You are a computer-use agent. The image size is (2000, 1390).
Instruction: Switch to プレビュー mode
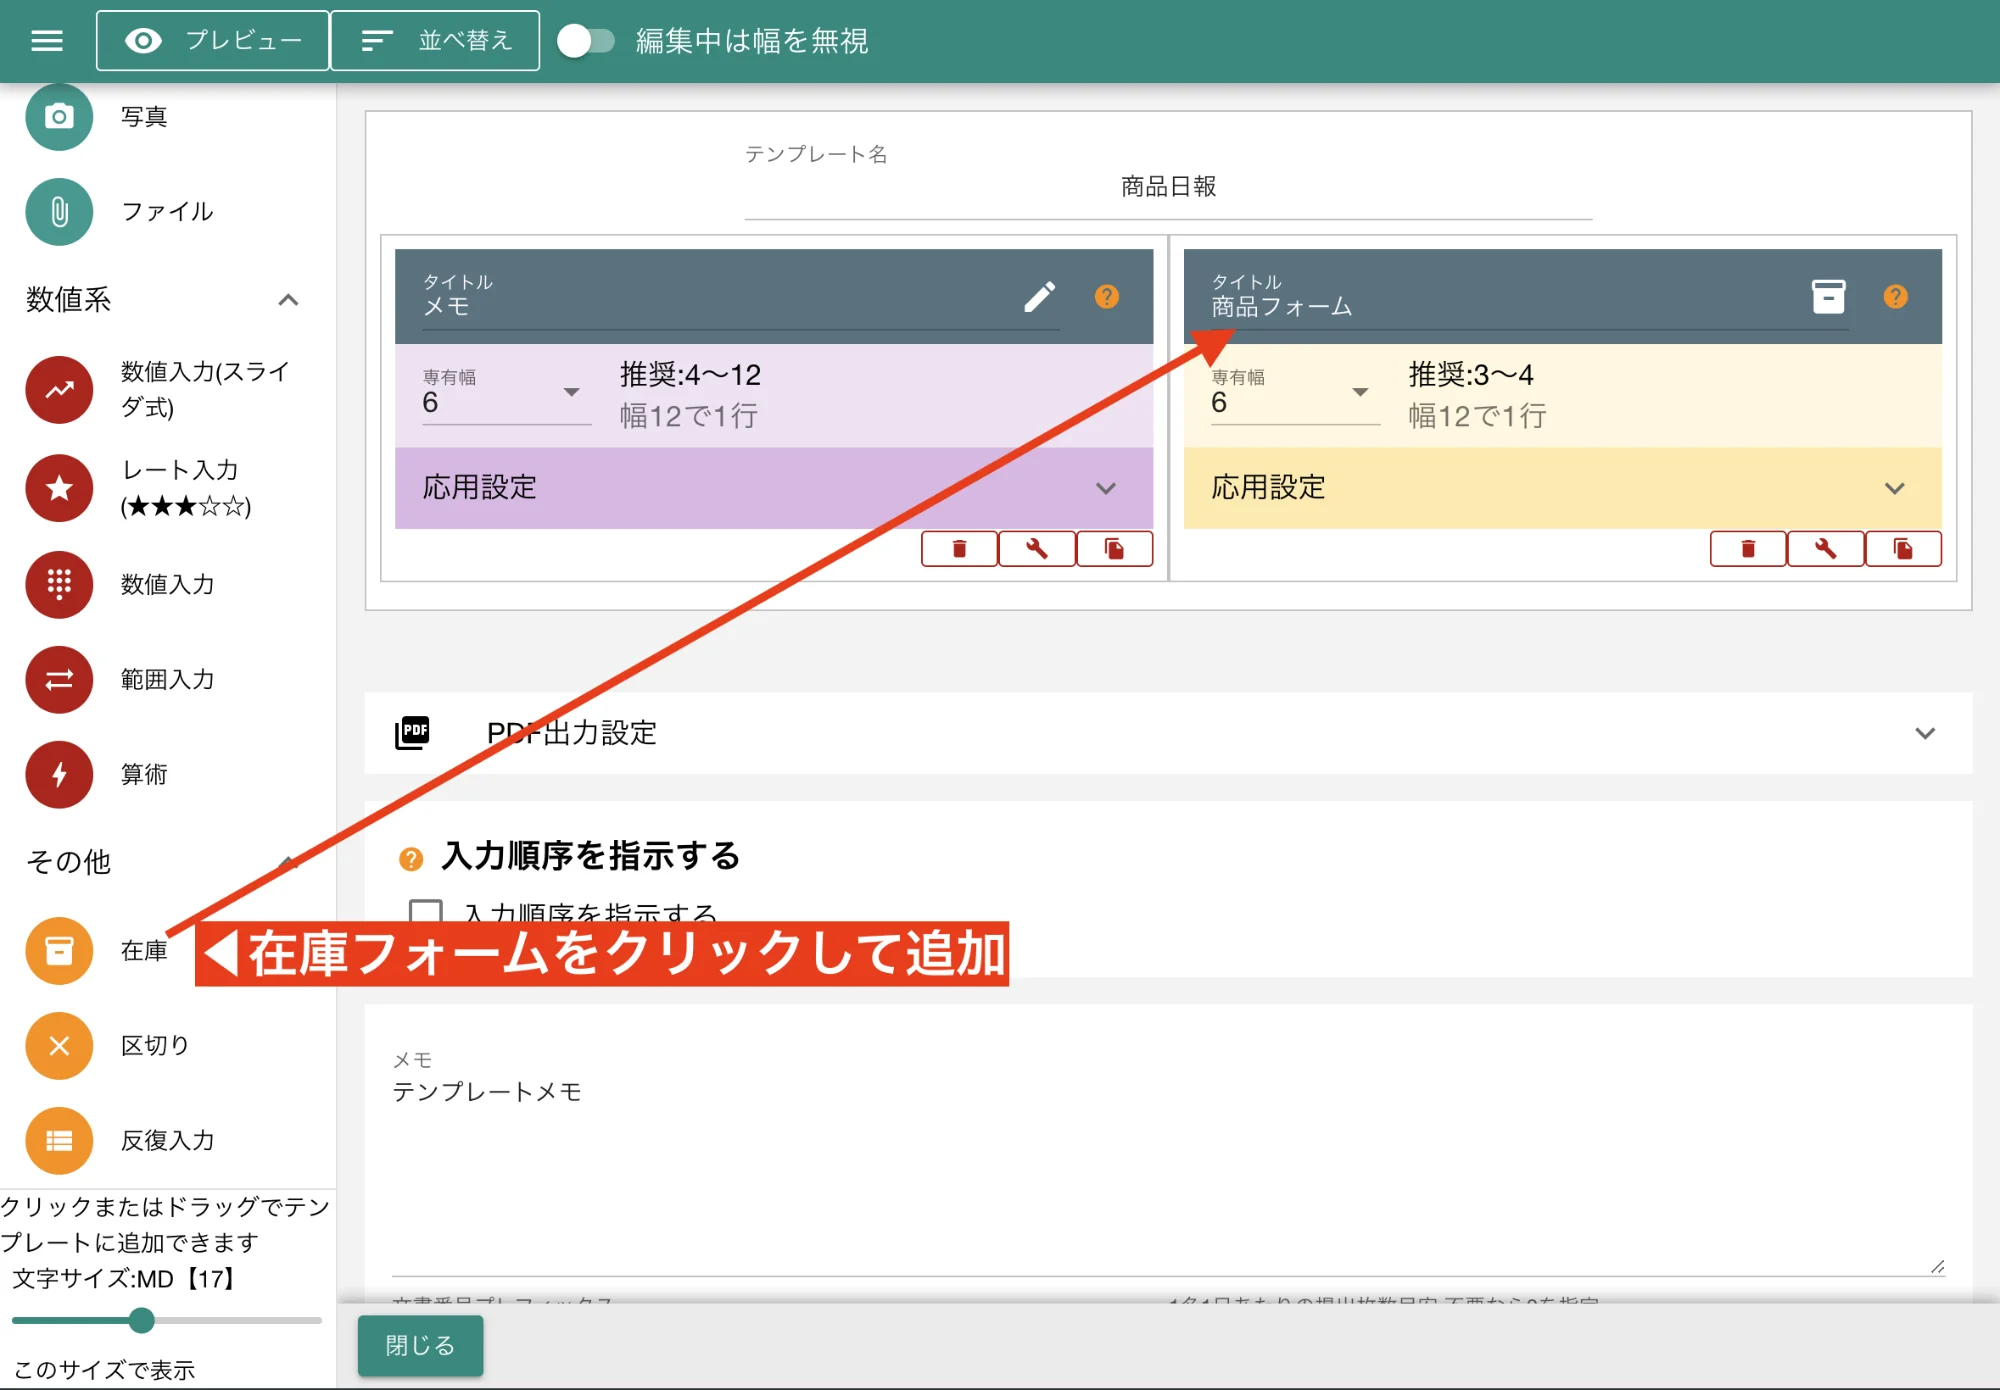(x=212, y=40)
